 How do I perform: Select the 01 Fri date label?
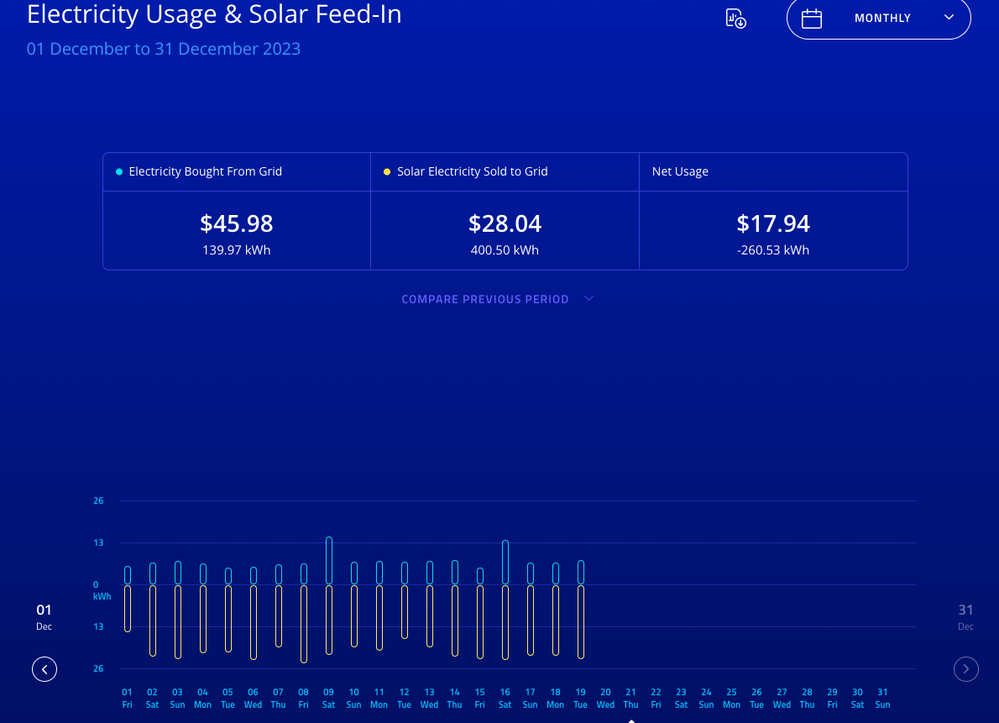tap(127, 697)
